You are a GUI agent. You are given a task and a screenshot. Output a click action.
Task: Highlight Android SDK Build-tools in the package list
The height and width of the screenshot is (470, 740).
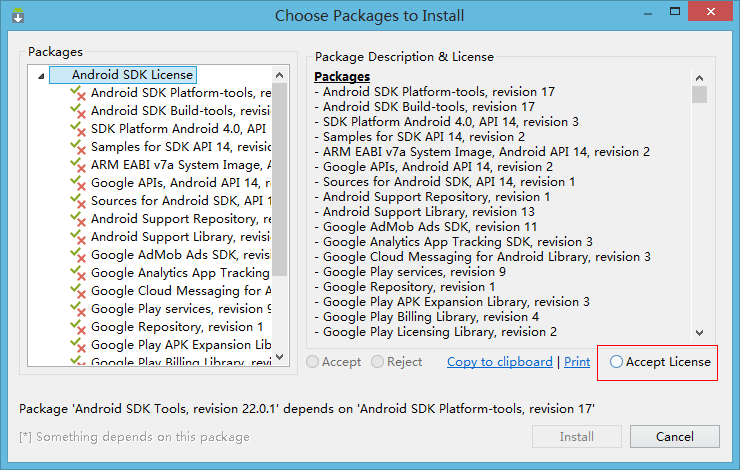(x=180, y=111)
